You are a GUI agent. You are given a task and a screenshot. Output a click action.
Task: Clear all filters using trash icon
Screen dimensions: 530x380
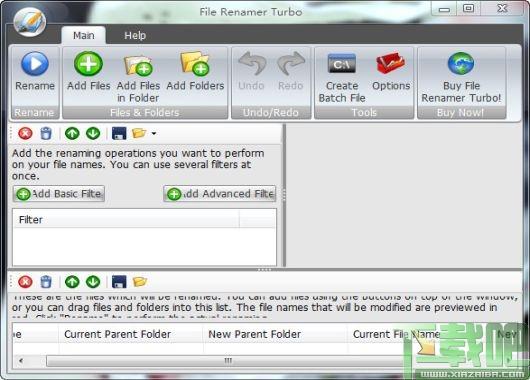[x=46, y=133]
